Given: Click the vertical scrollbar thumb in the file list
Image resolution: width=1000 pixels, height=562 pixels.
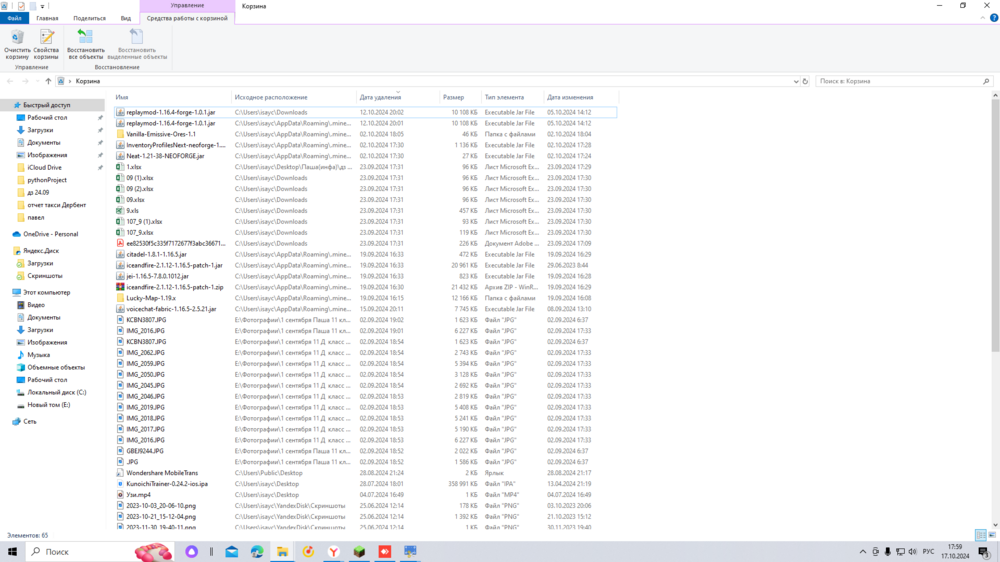Looking at the screenshot, I should click(x=995, y=225).
